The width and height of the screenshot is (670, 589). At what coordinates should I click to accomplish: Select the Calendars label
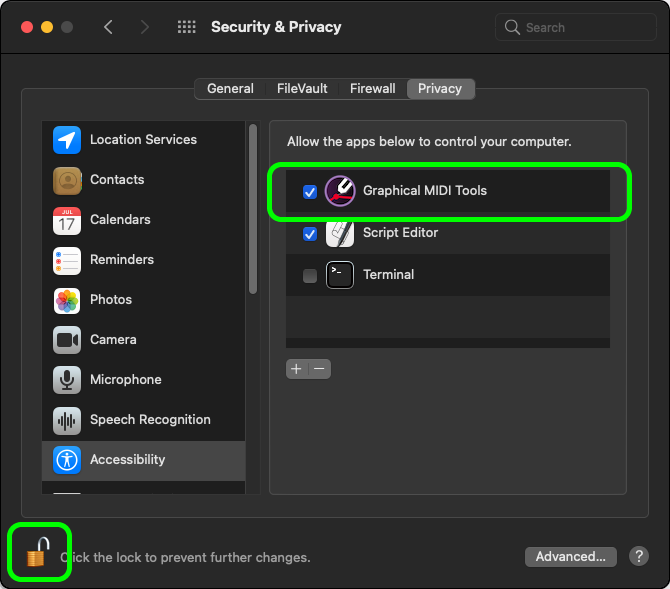coord(120,220)
